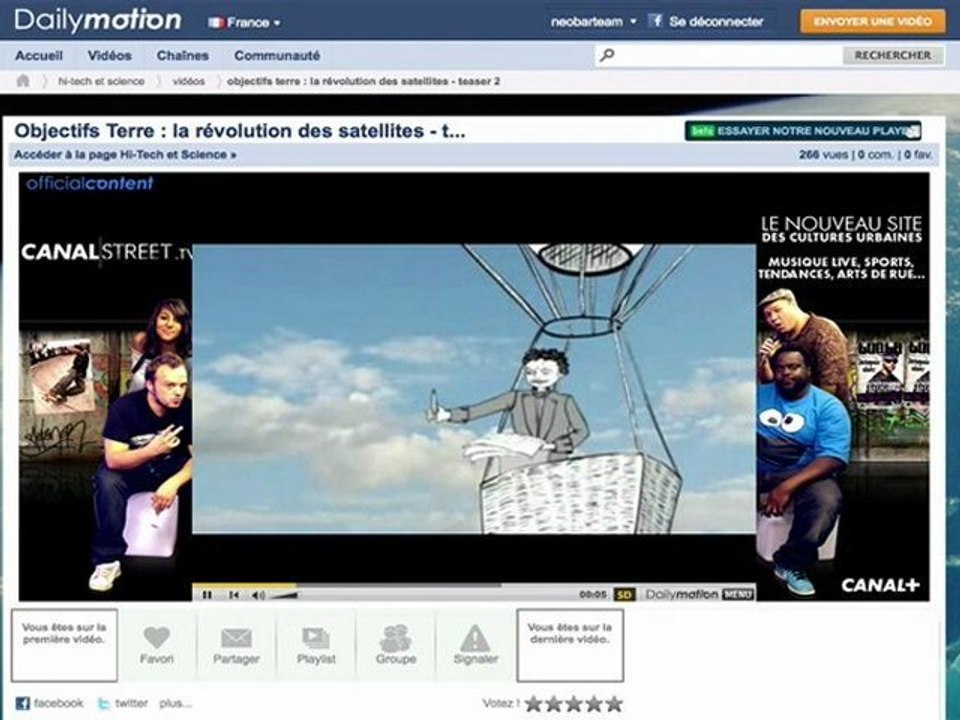Click Dailymotion logo in player bar
The height and width of the screenshot is (720, 960).
click(681, 594)
